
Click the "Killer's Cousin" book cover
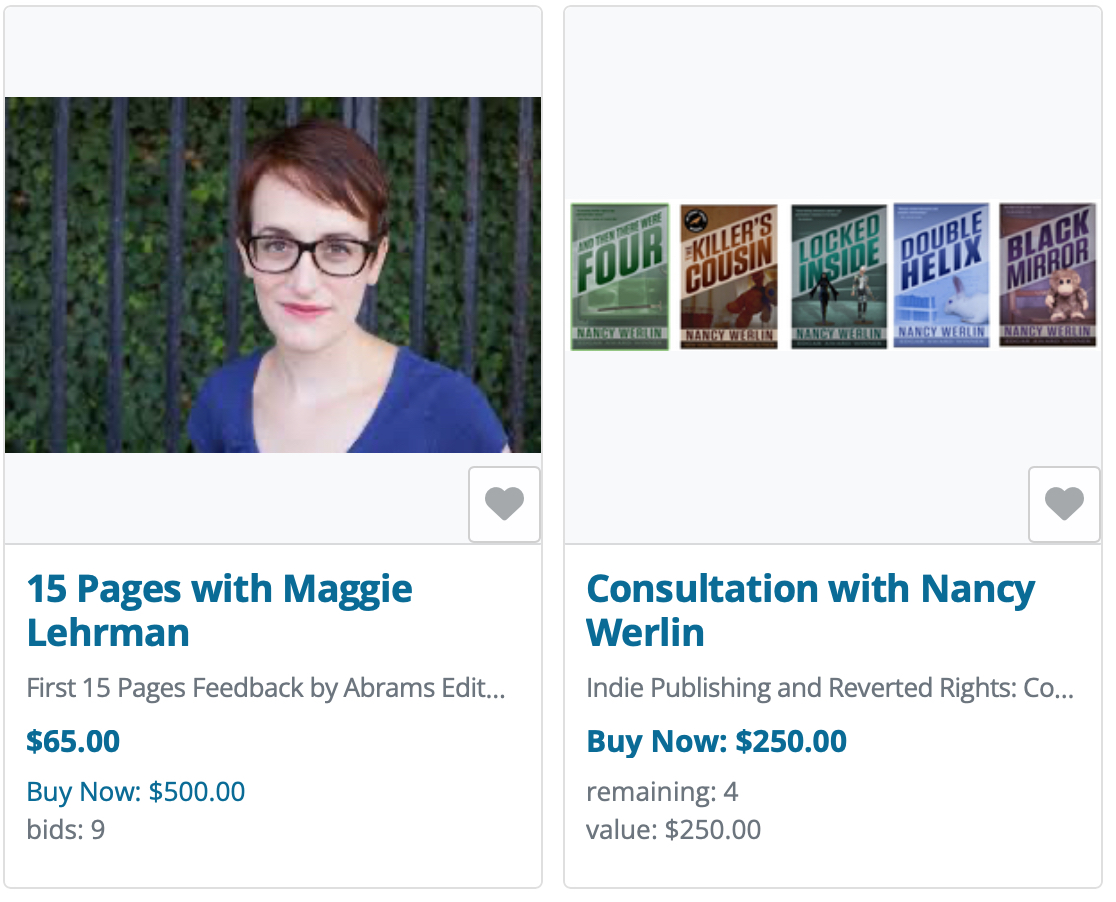[729, 277]
